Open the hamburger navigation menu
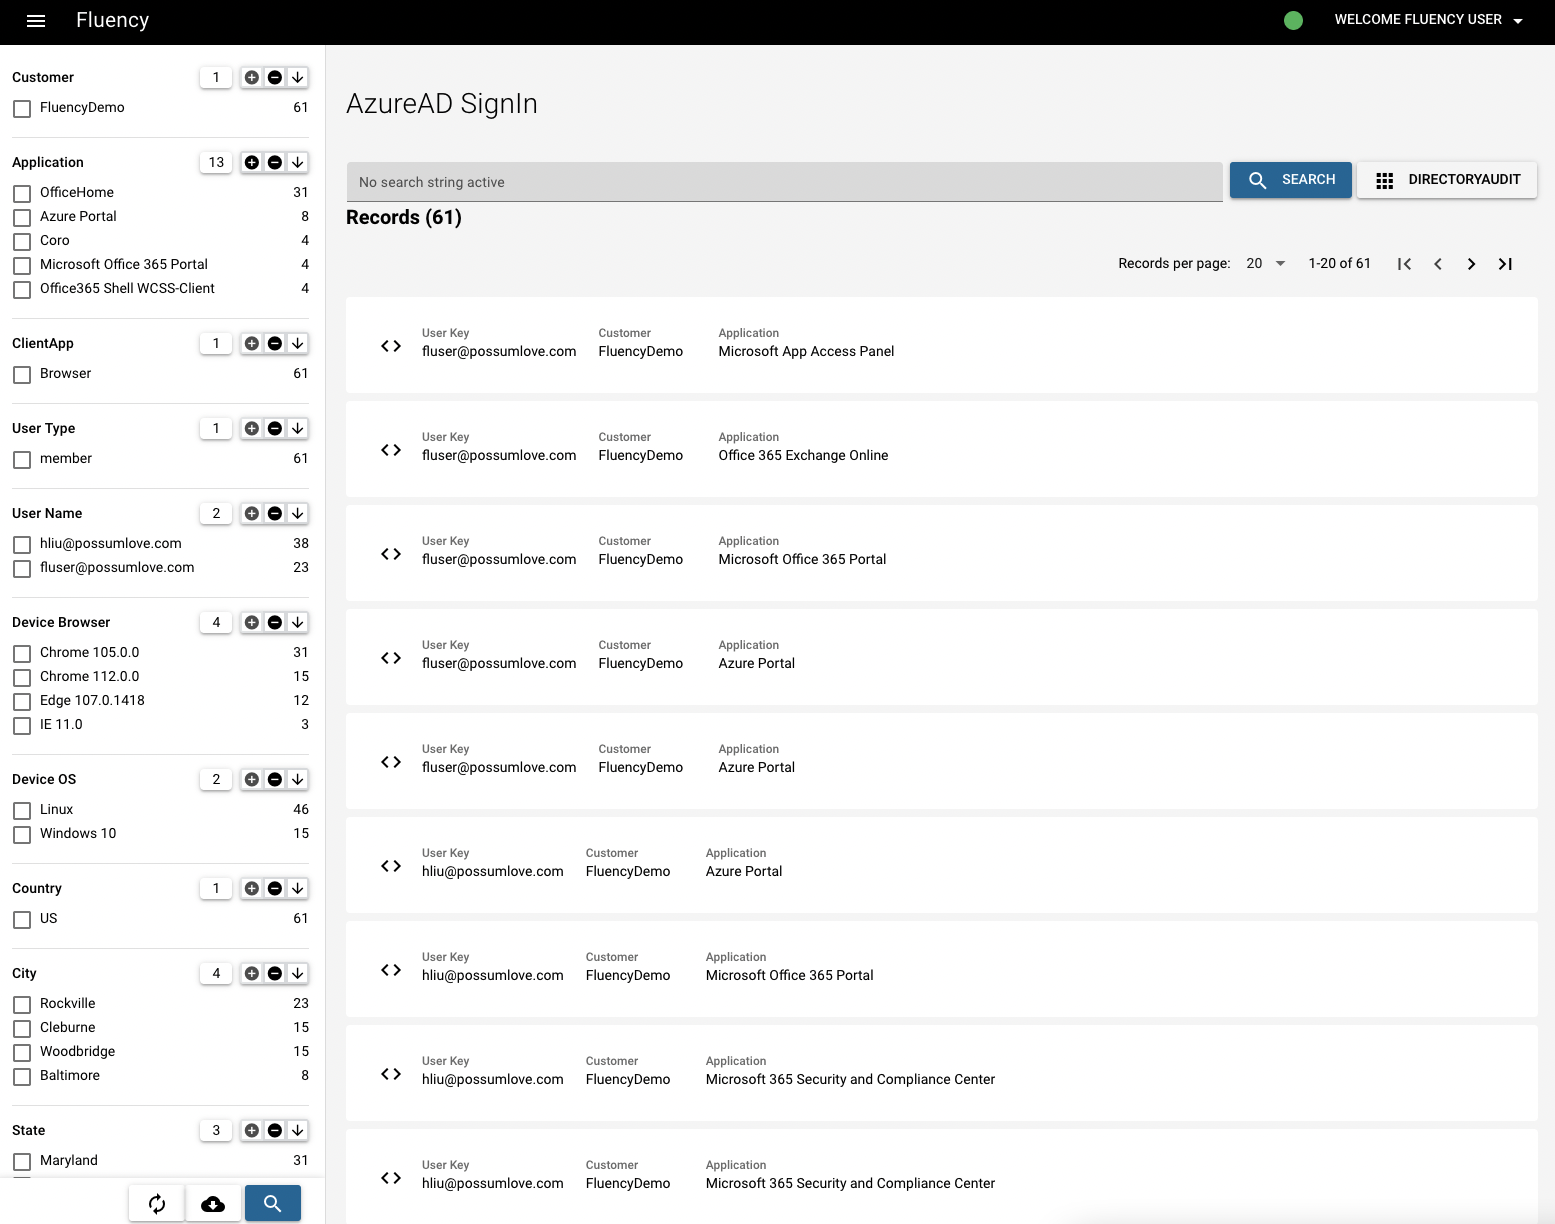 tap(36, 21)
